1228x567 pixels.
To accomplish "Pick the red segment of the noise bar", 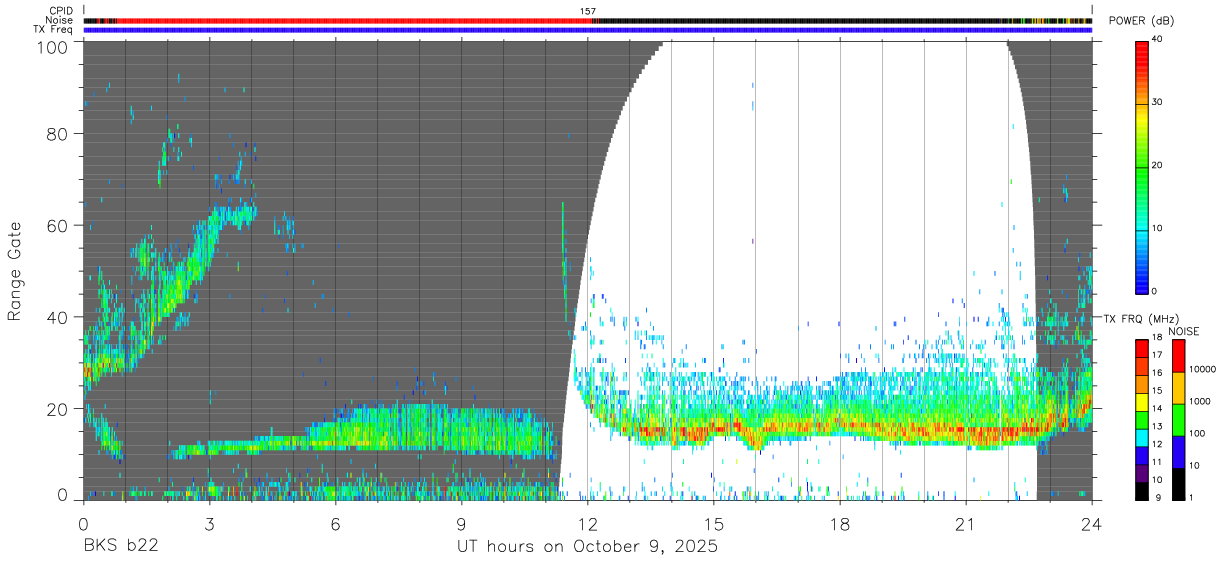I will click(1177, 356).
